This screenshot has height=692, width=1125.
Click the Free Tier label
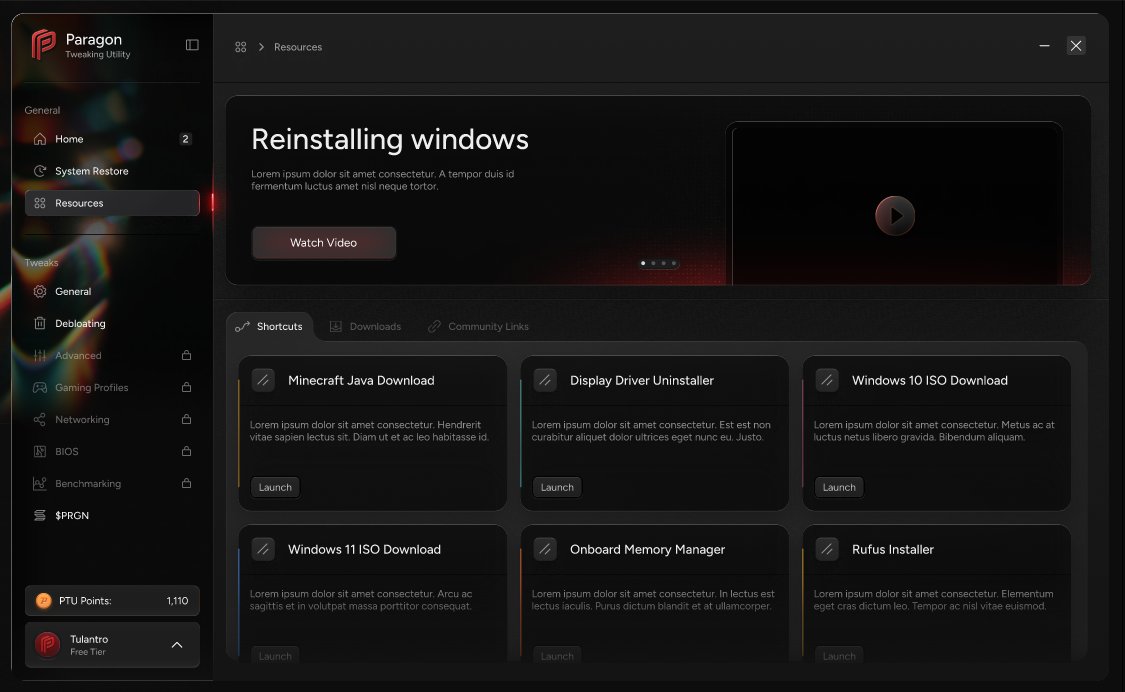coord(88,652)
